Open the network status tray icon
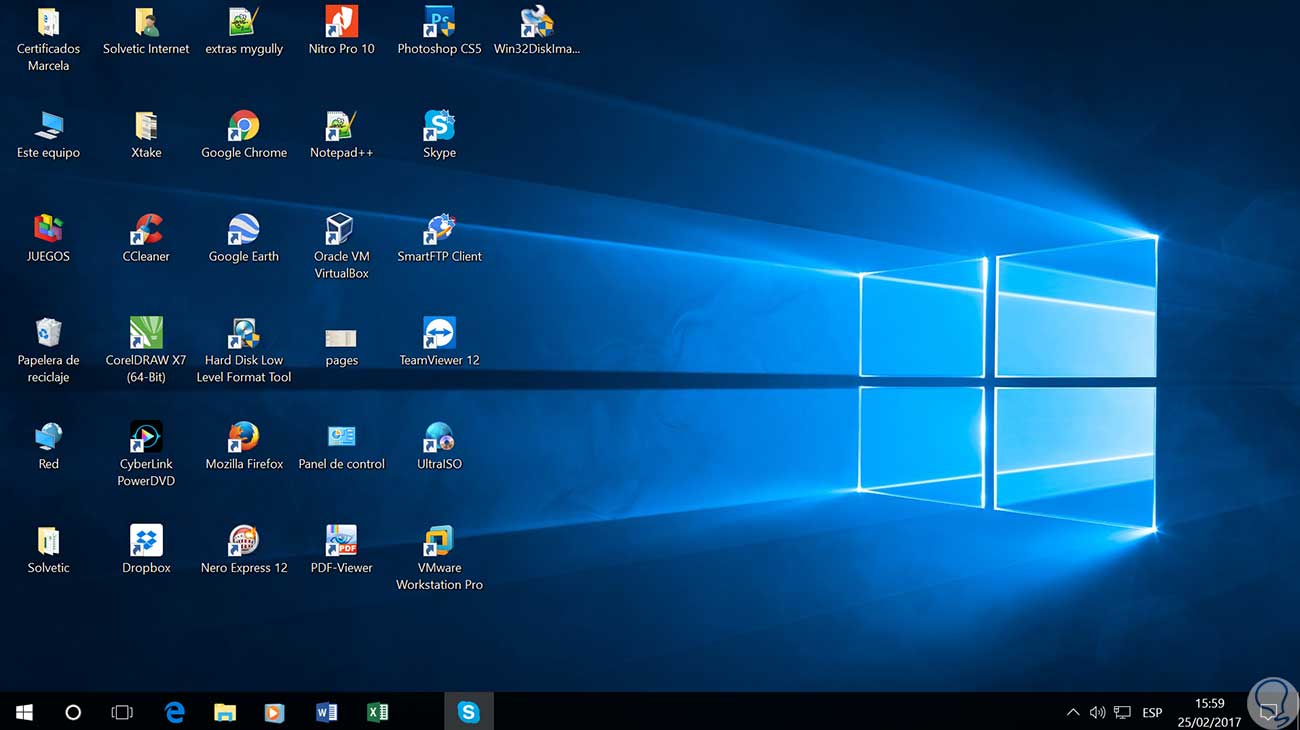Viewport: 1300px width, 730px height. click(1122, 713)
